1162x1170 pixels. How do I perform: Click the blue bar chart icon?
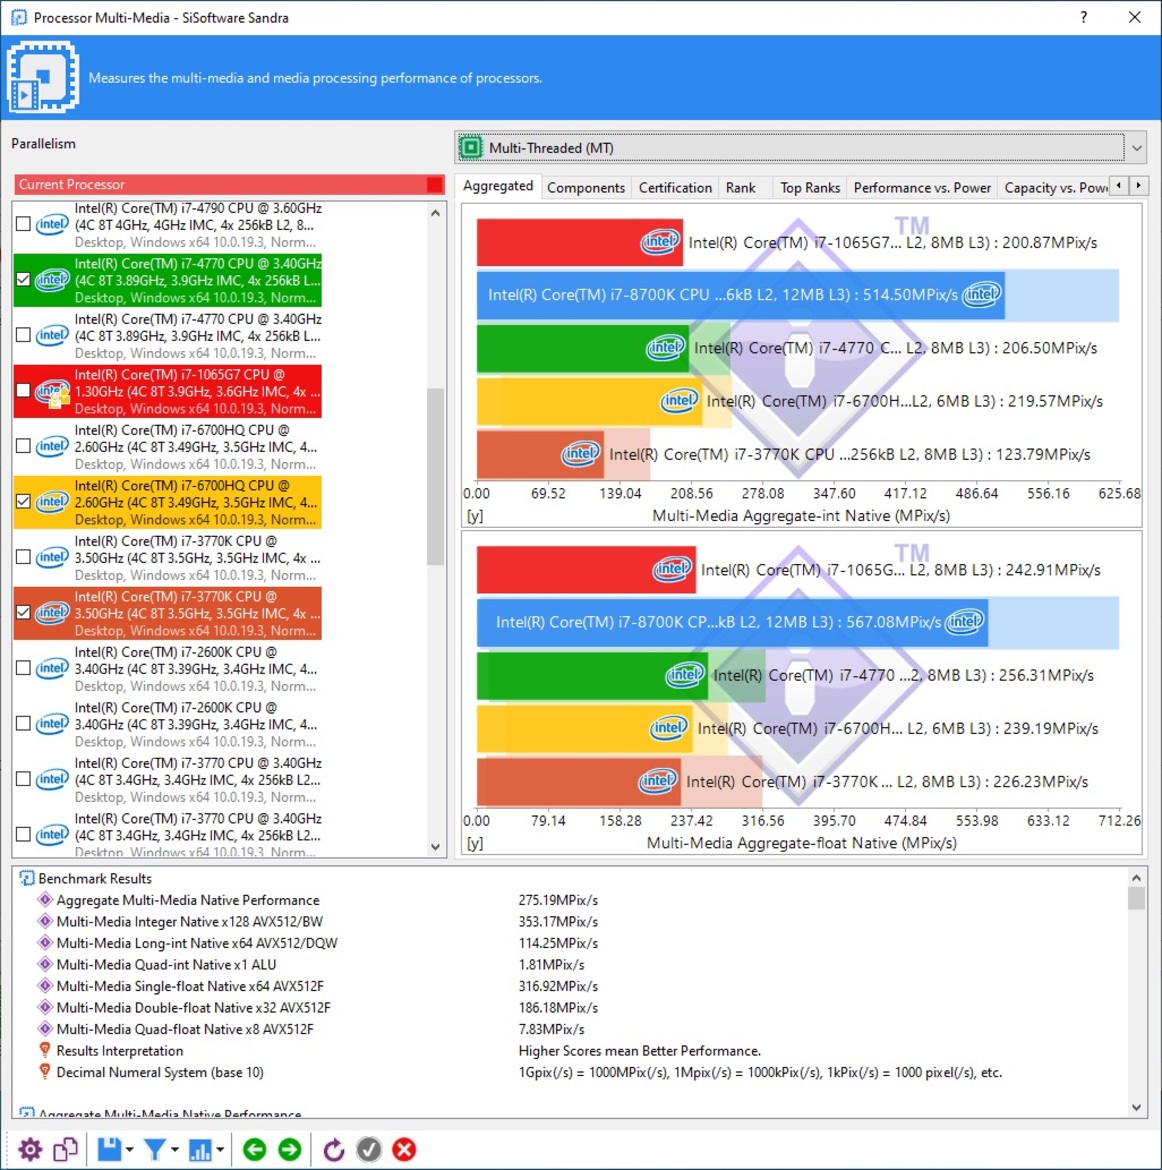[200, 1149]
